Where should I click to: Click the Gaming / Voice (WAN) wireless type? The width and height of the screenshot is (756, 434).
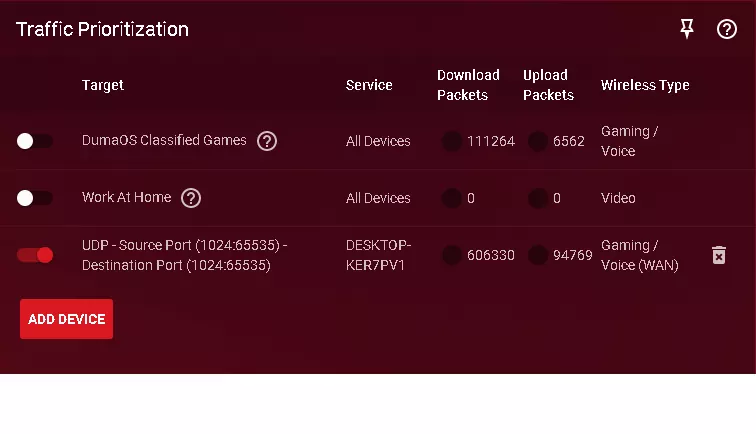pyautogui.click(x=639, y=255)
